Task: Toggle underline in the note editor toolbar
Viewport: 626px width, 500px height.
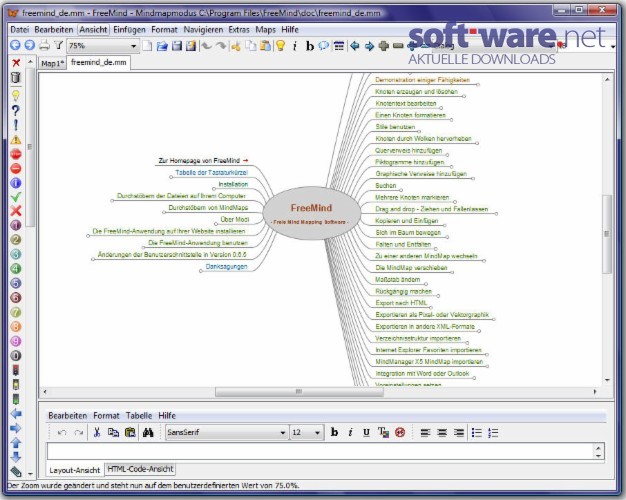Action: pyautogui.click(x=366, y=433)
